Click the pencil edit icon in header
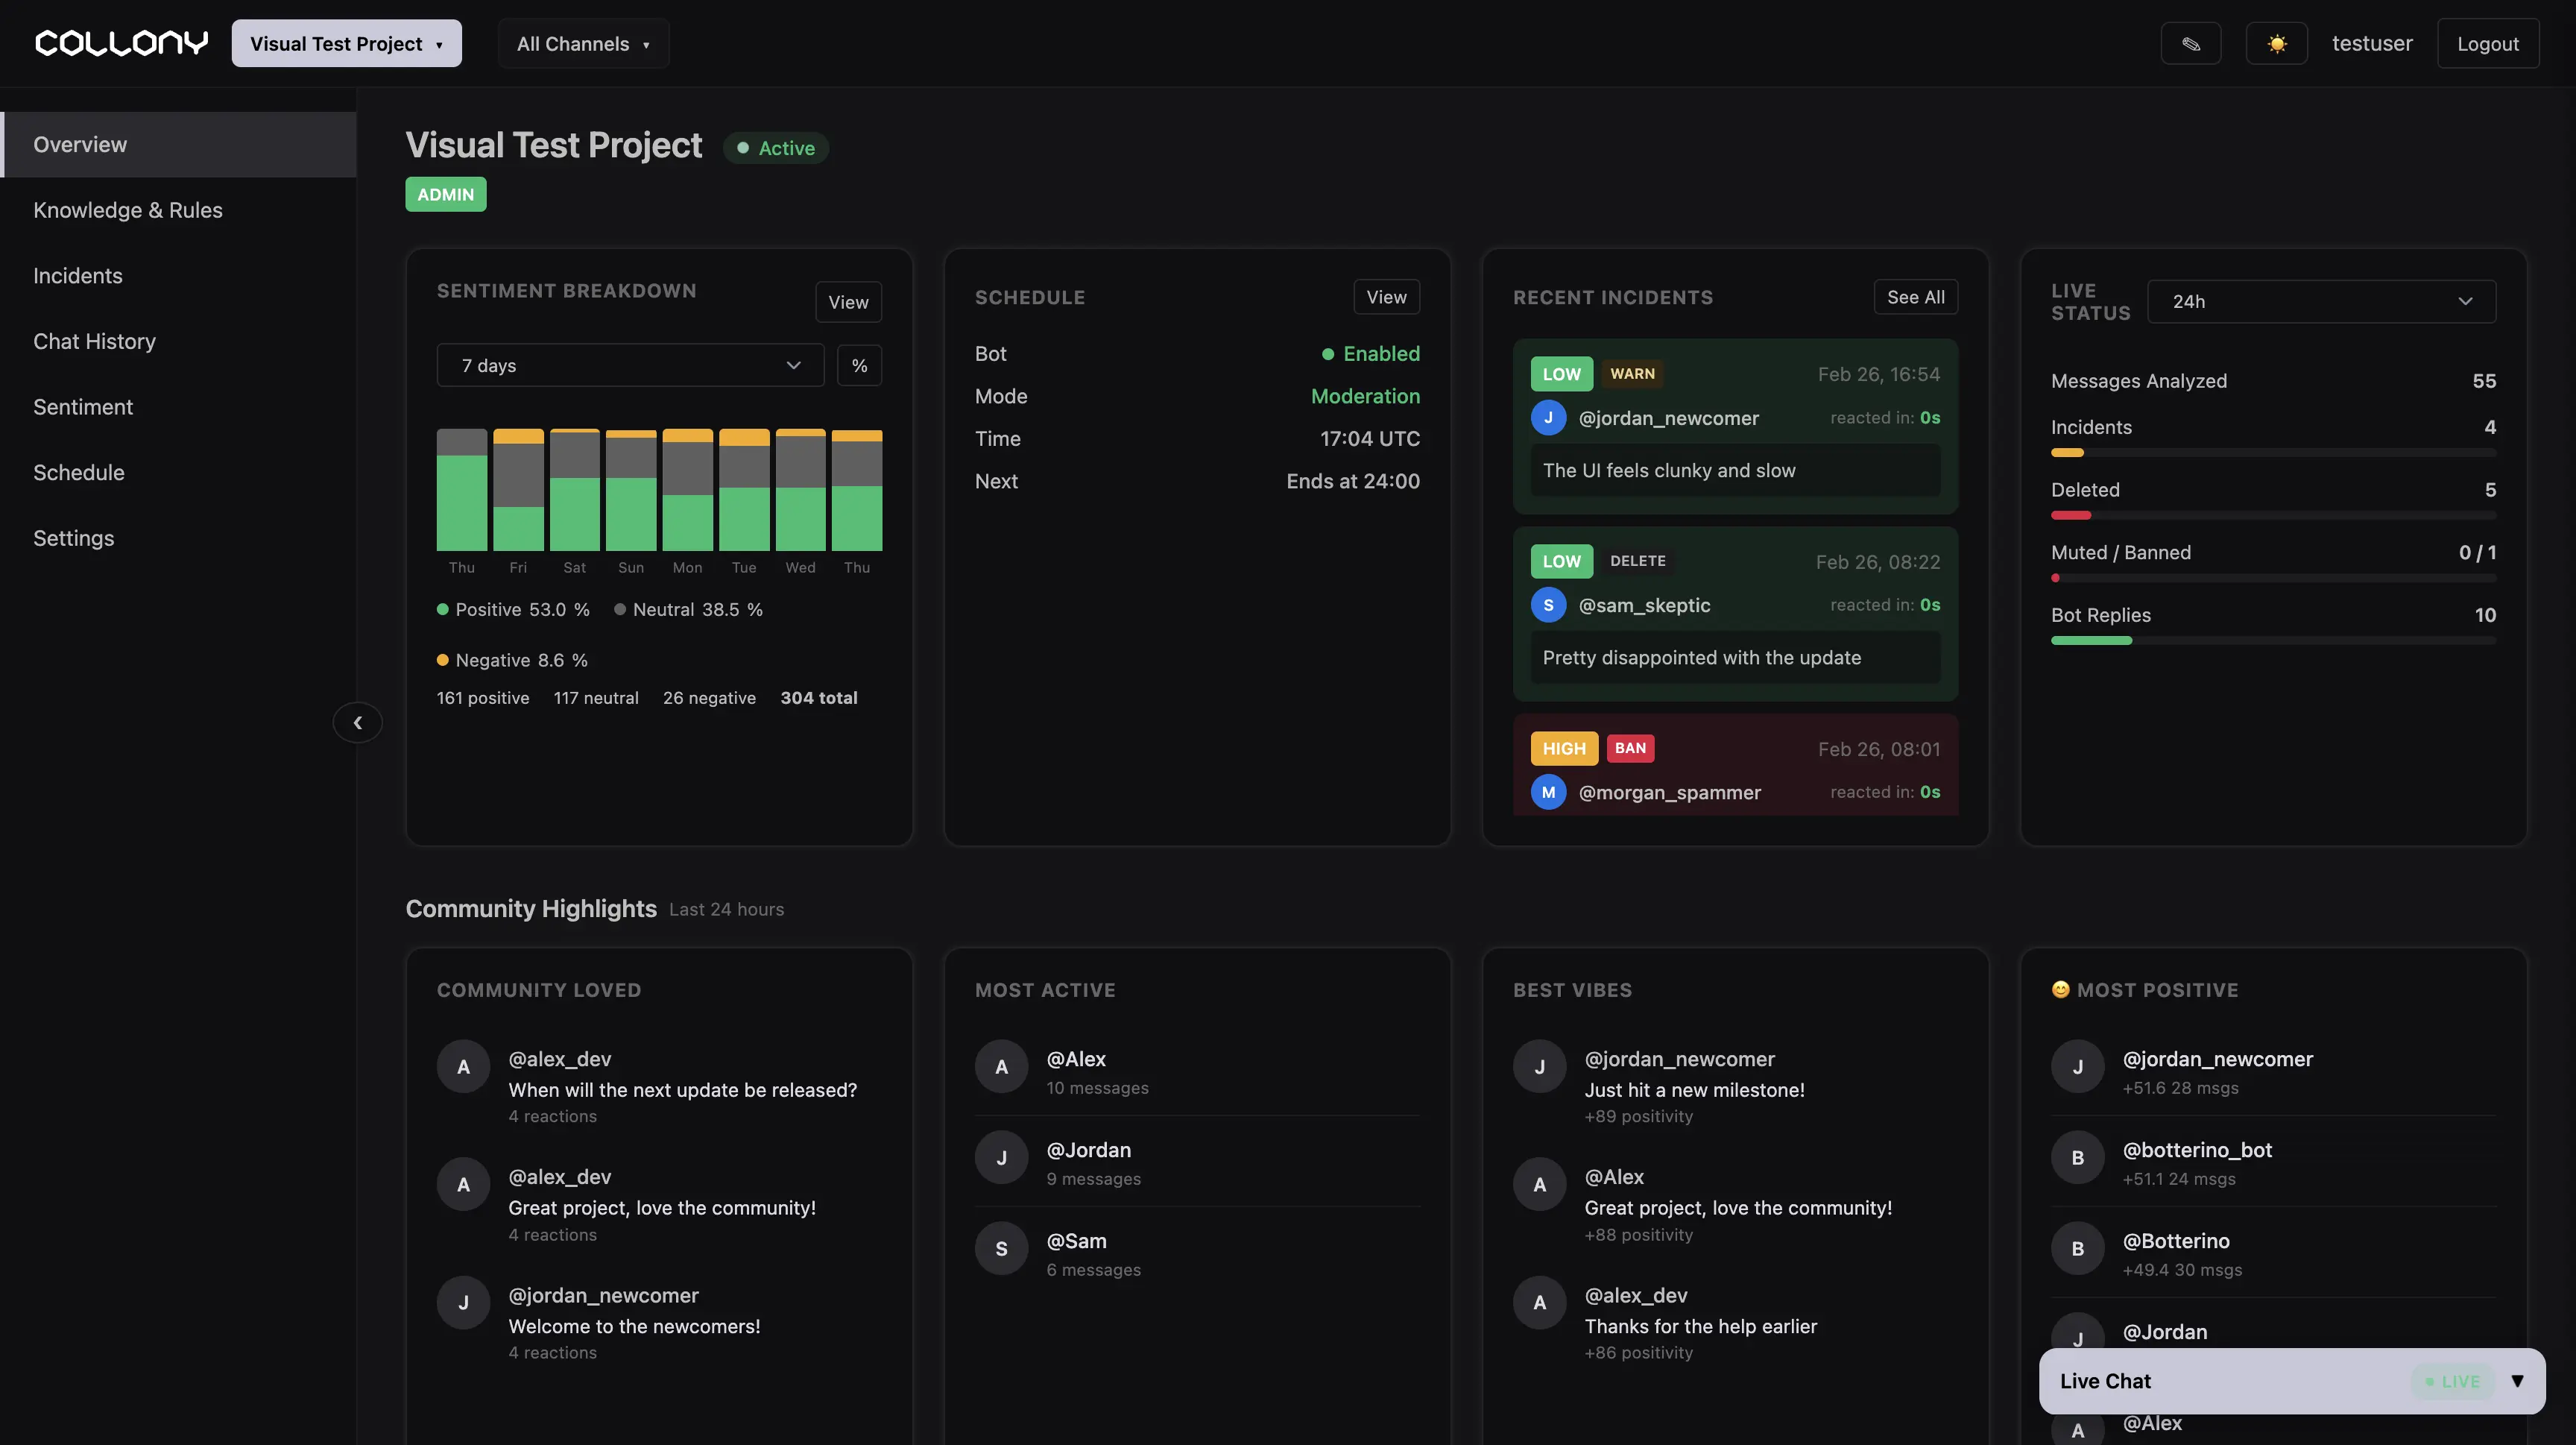 pyautogui.click(x=2190, y=44)
